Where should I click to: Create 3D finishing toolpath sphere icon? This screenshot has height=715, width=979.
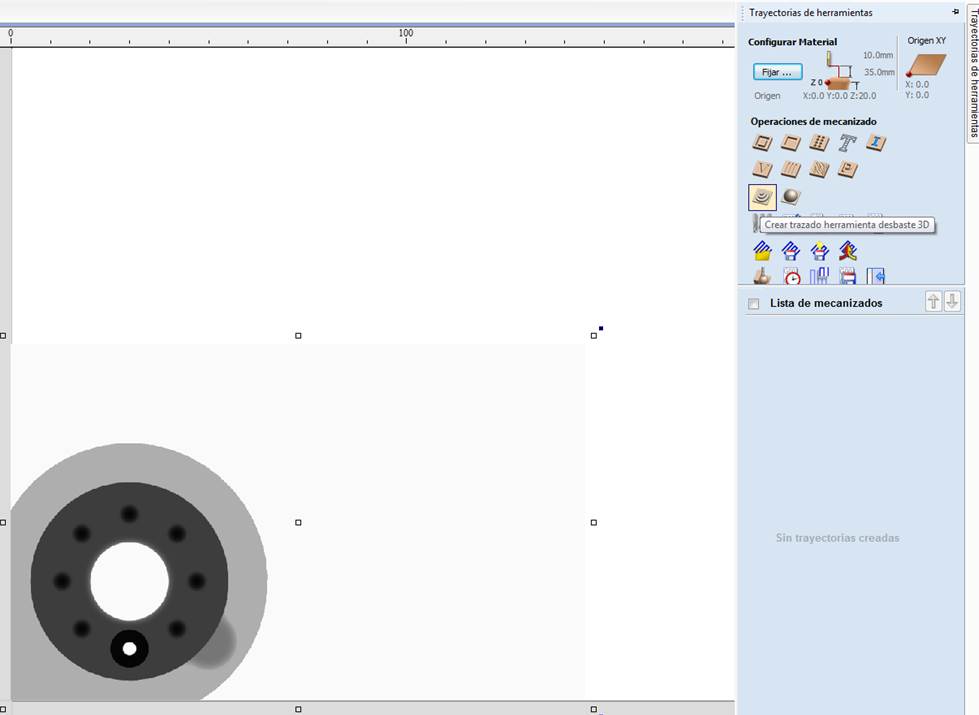791,197
